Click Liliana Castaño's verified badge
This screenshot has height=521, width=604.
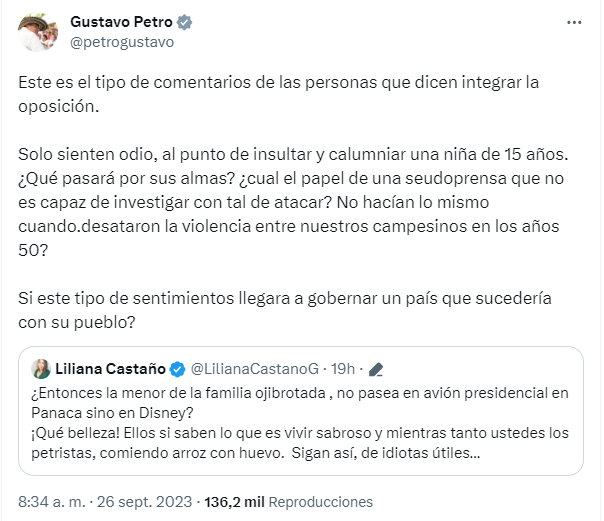pos(176,369)
